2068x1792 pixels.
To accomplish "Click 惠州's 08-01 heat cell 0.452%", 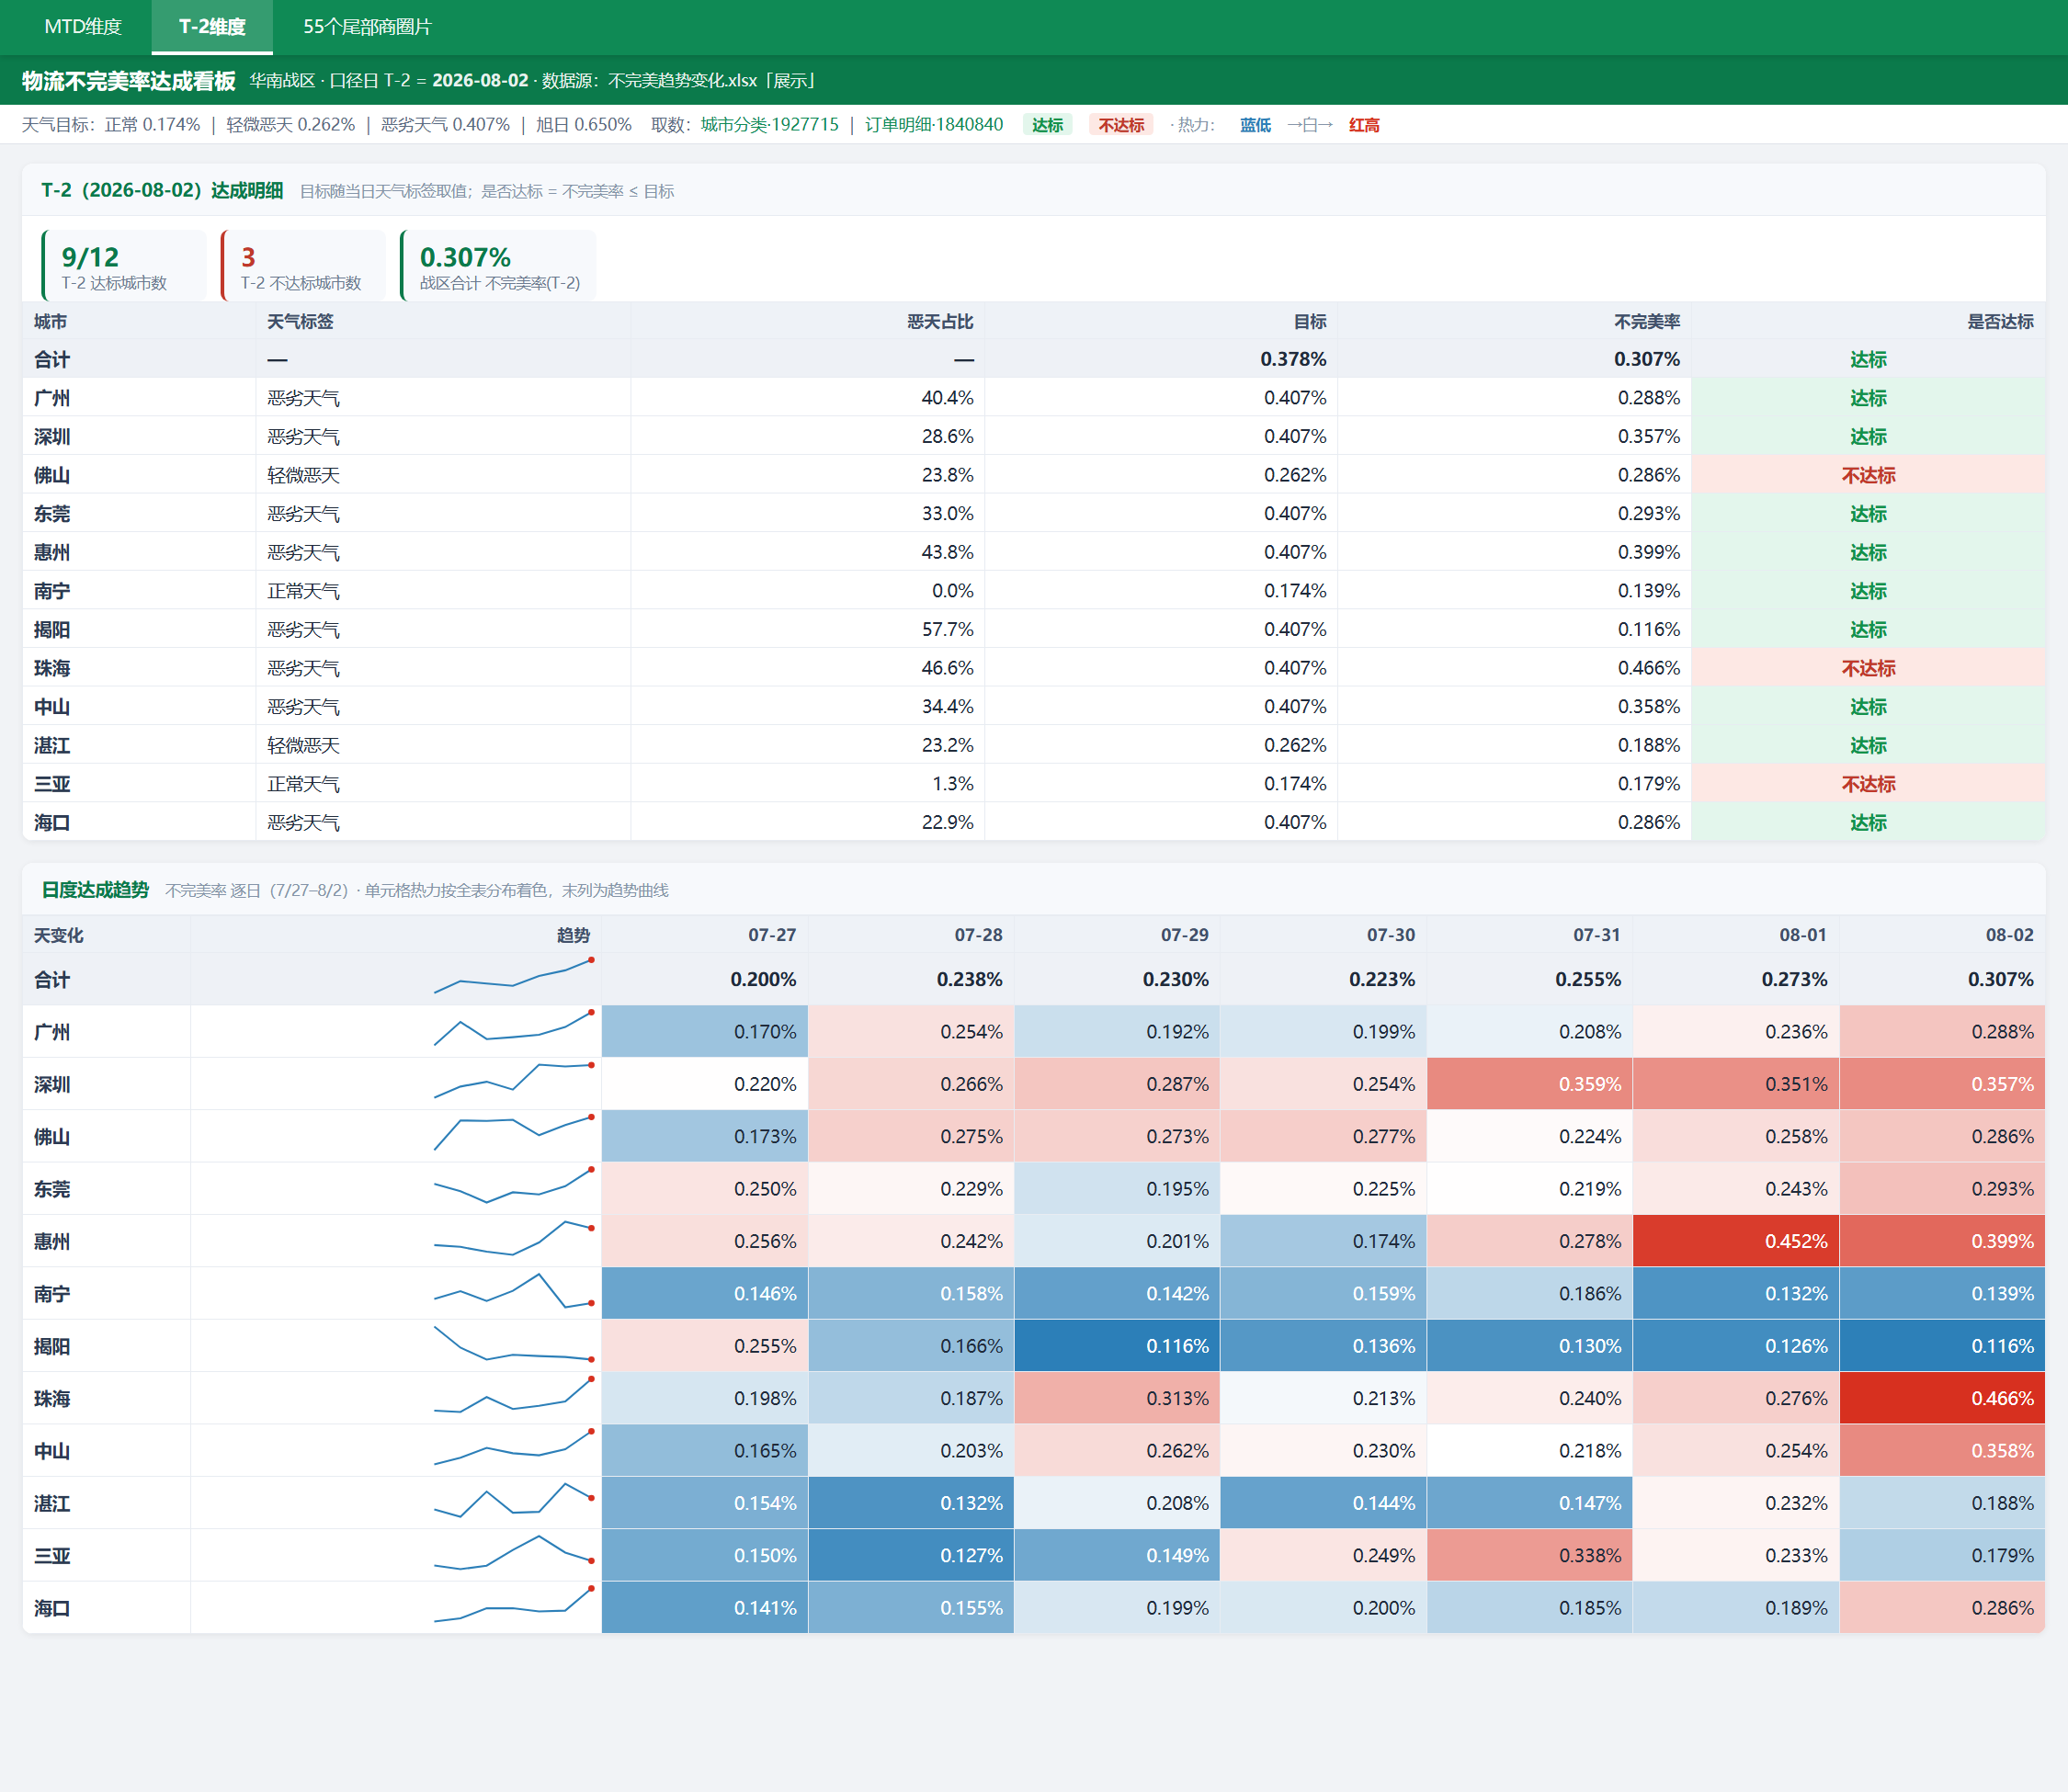I will 1736,1241.
